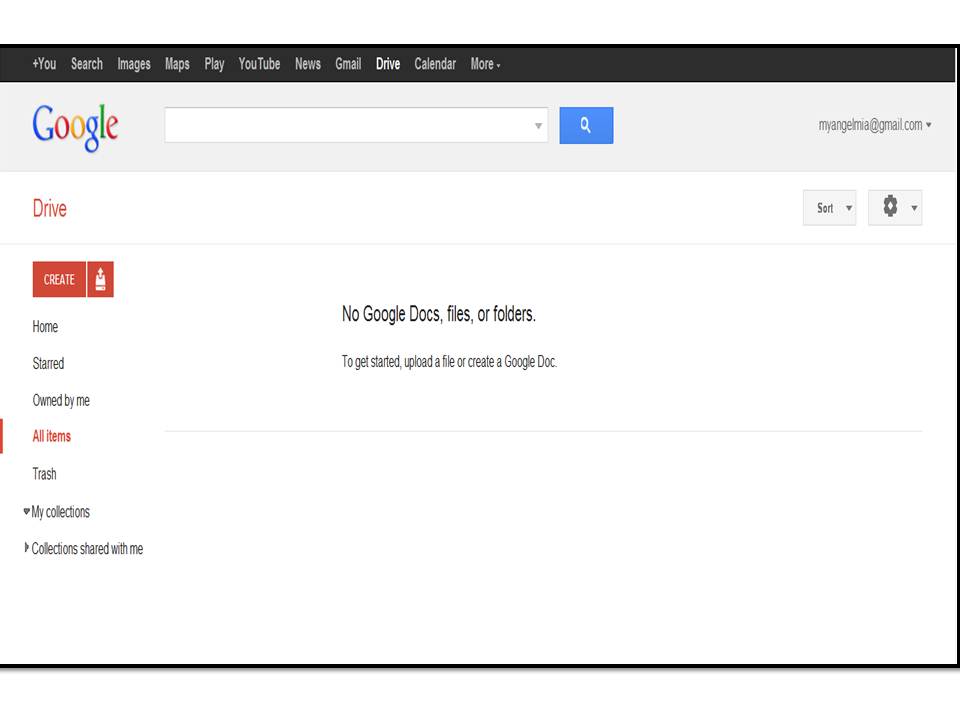Open the Trash folder
960x720 pixels.
44,473
